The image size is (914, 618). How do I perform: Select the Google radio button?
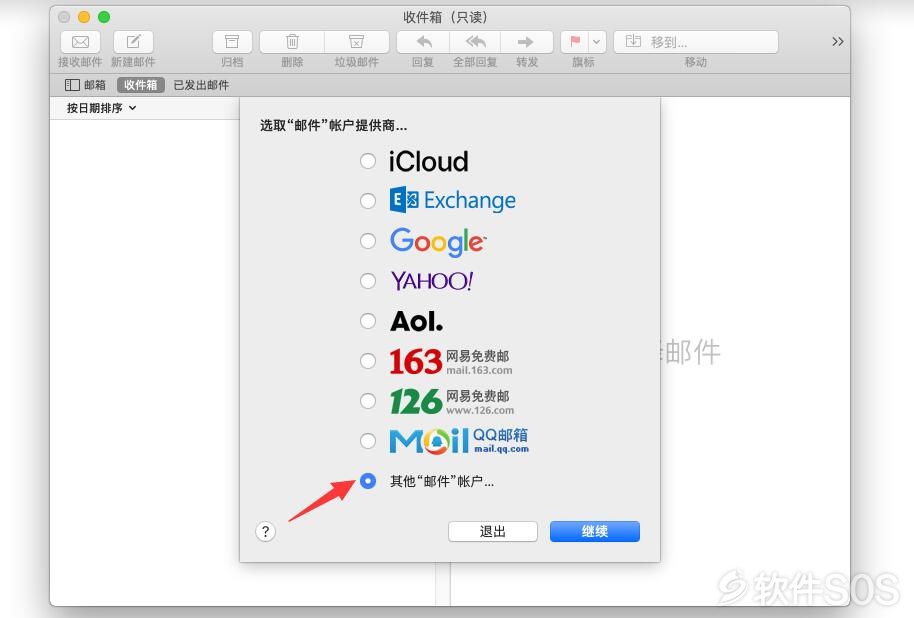pyautogui.click(x=368, y=241)
